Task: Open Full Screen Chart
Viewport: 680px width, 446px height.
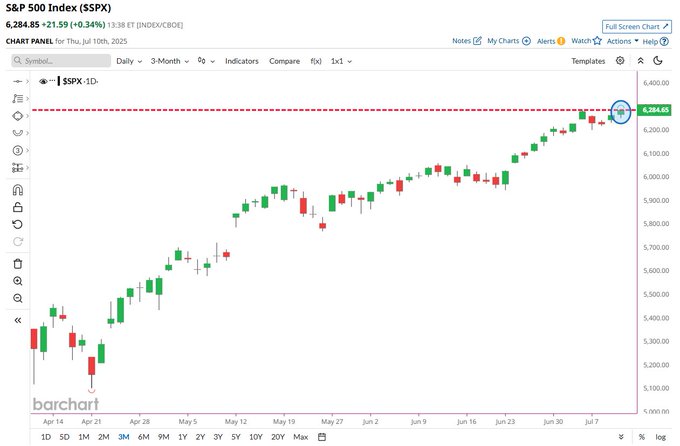Action: click(637, 26)
